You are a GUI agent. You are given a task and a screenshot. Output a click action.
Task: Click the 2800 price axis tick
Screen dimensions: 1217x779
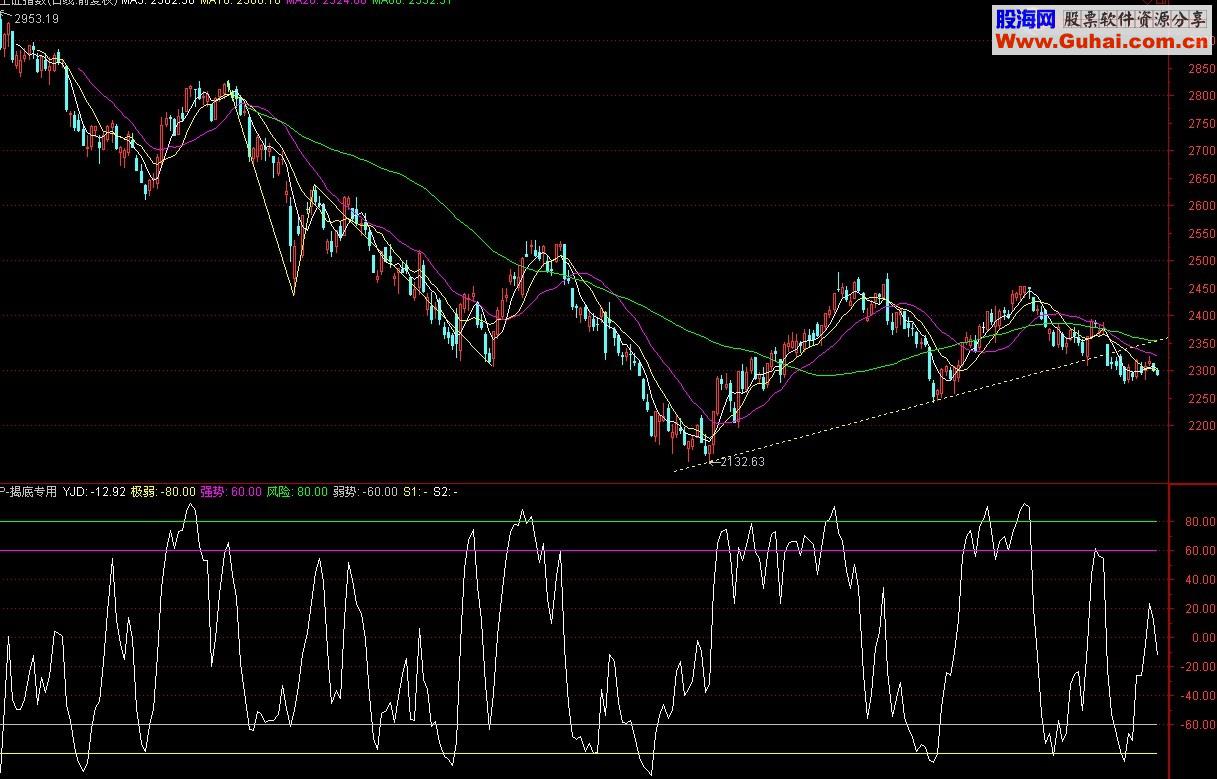tap(1200, 96)
